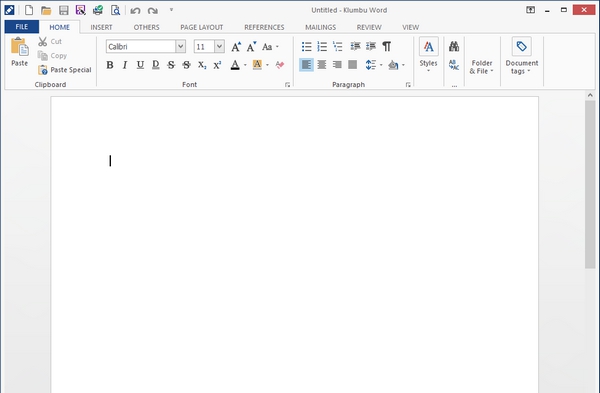Justify the text
This screenshot has height=393, width=600.
click(x=352, y=65)
